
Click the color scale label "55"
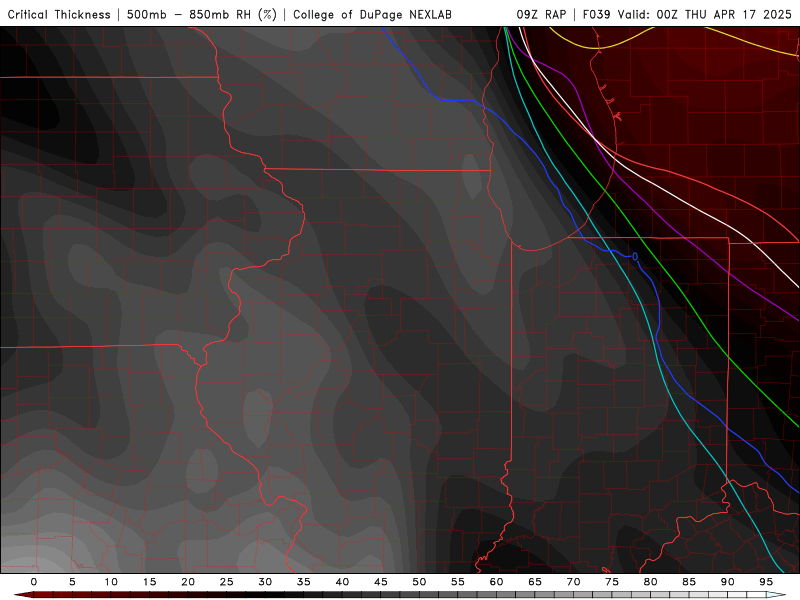coord(458,582)
